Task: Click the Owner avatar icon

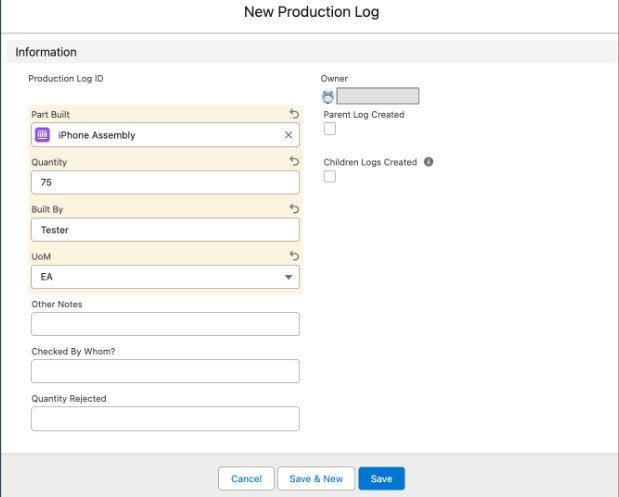Action: 328,96
